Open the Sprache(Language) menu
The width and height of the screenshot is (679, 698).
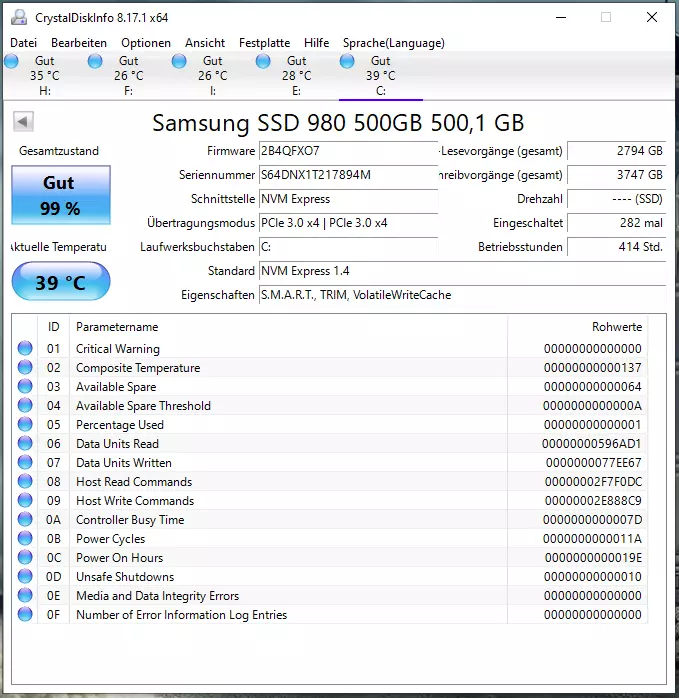coord(394,43)
